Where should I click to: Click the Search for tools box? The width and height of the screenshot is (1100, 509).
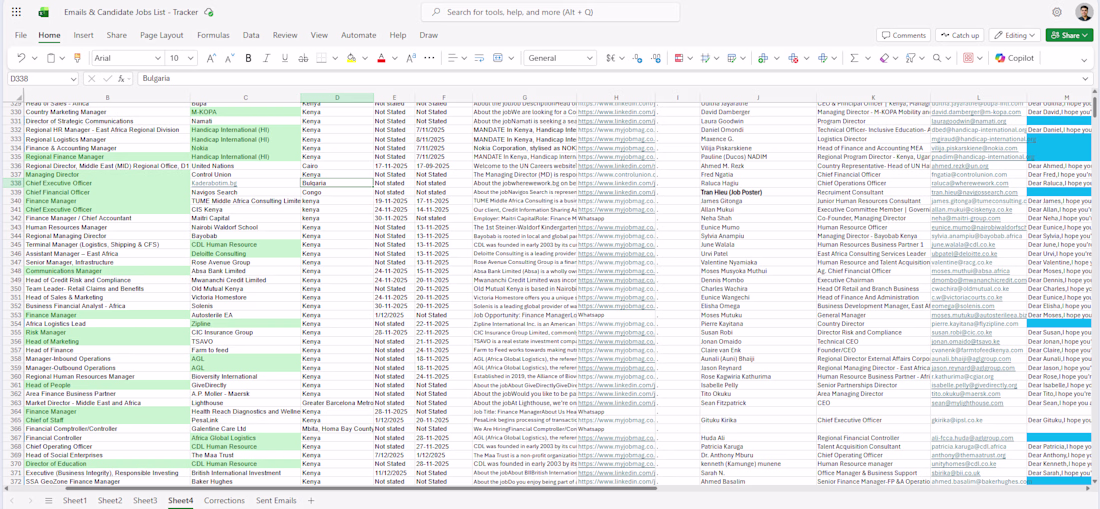click(x=550, y=12)
